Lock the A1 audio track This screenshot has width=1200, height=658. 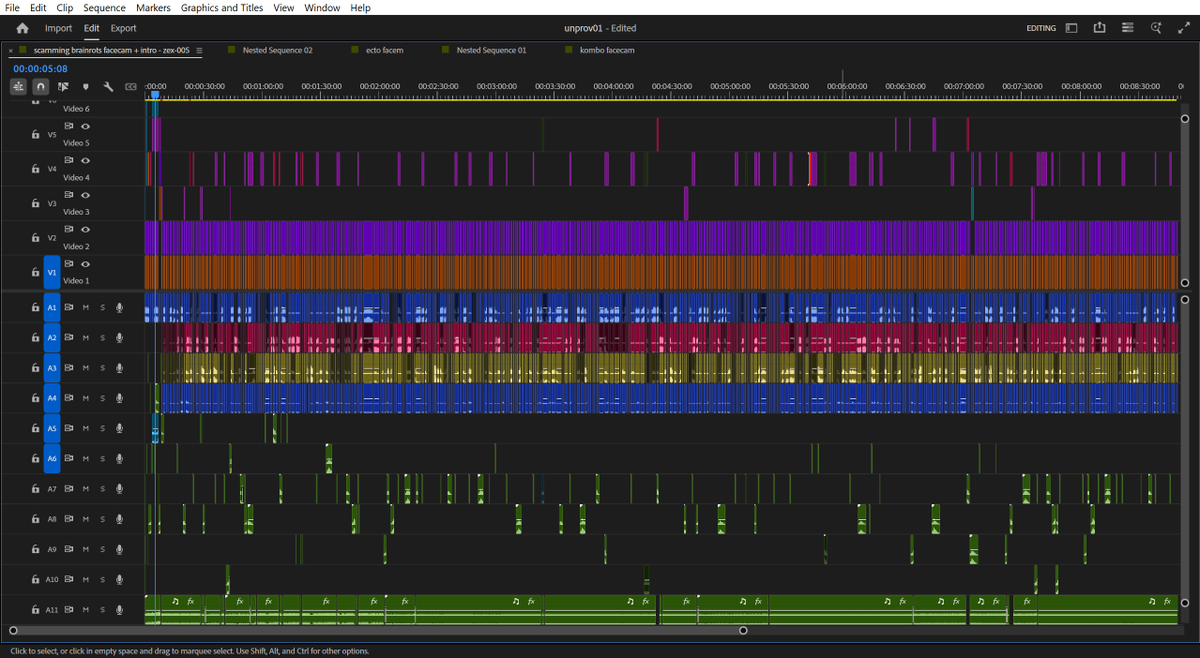point(35,308)
